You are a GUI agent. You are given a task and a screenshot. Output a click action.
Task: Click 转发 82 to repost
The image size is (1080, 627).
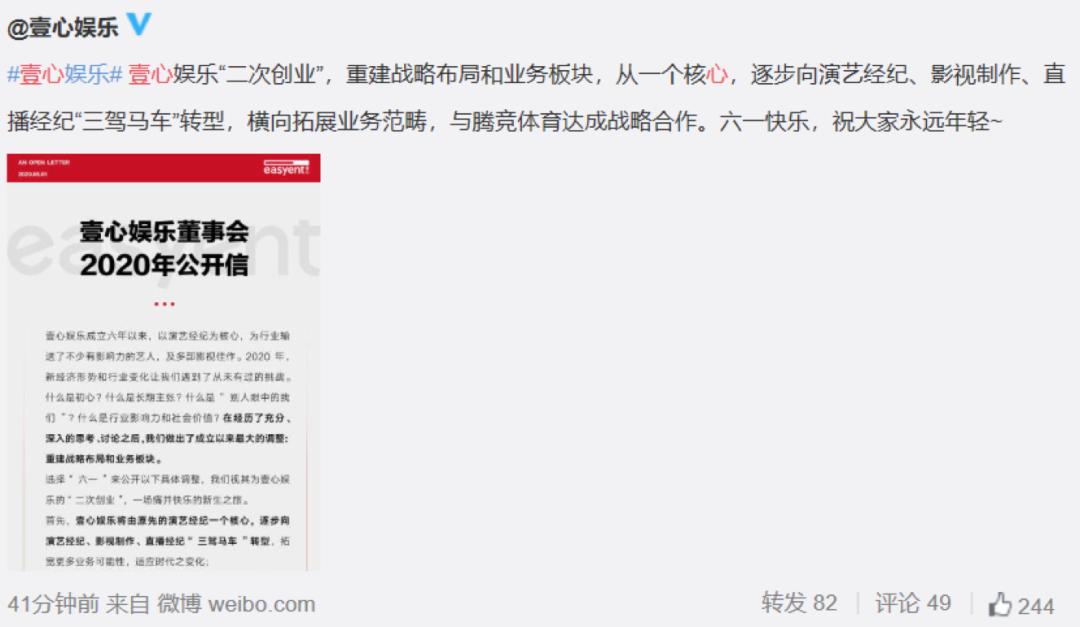(799, 603)
